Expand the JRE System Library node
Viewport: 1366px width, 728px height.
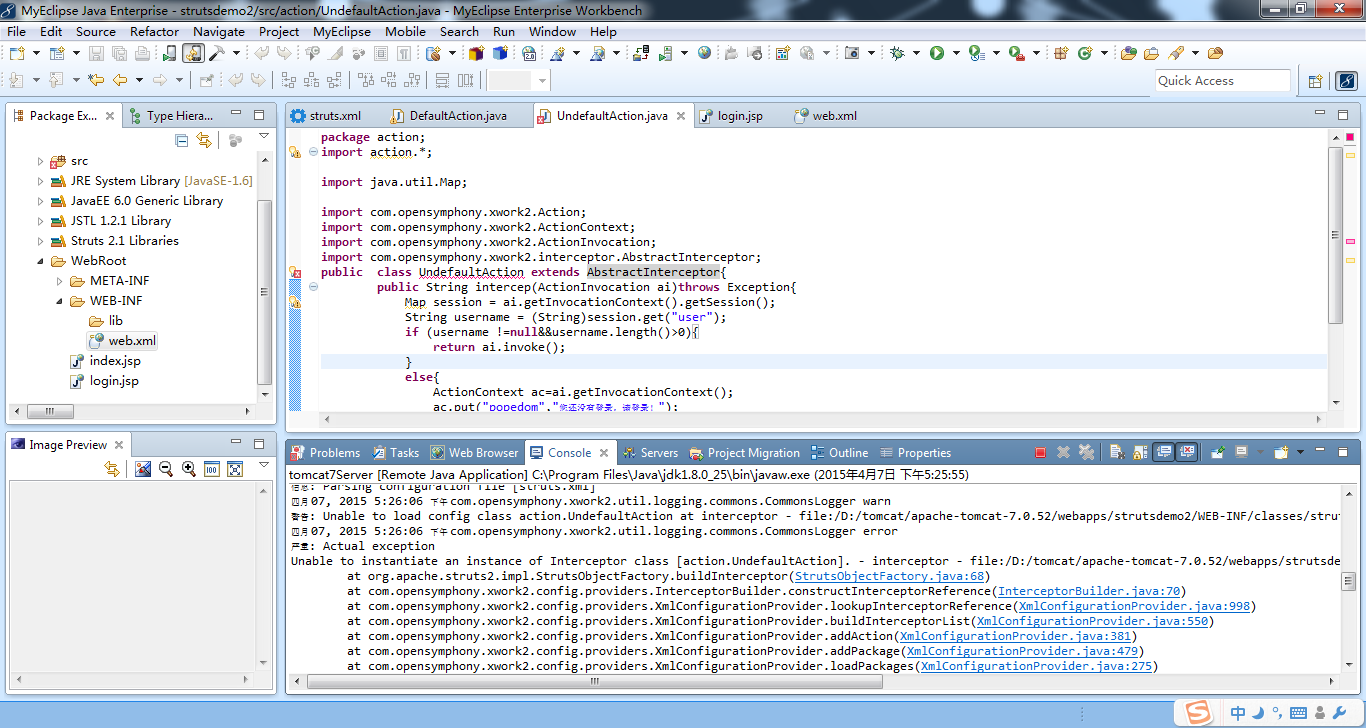[x=41, y=181]
